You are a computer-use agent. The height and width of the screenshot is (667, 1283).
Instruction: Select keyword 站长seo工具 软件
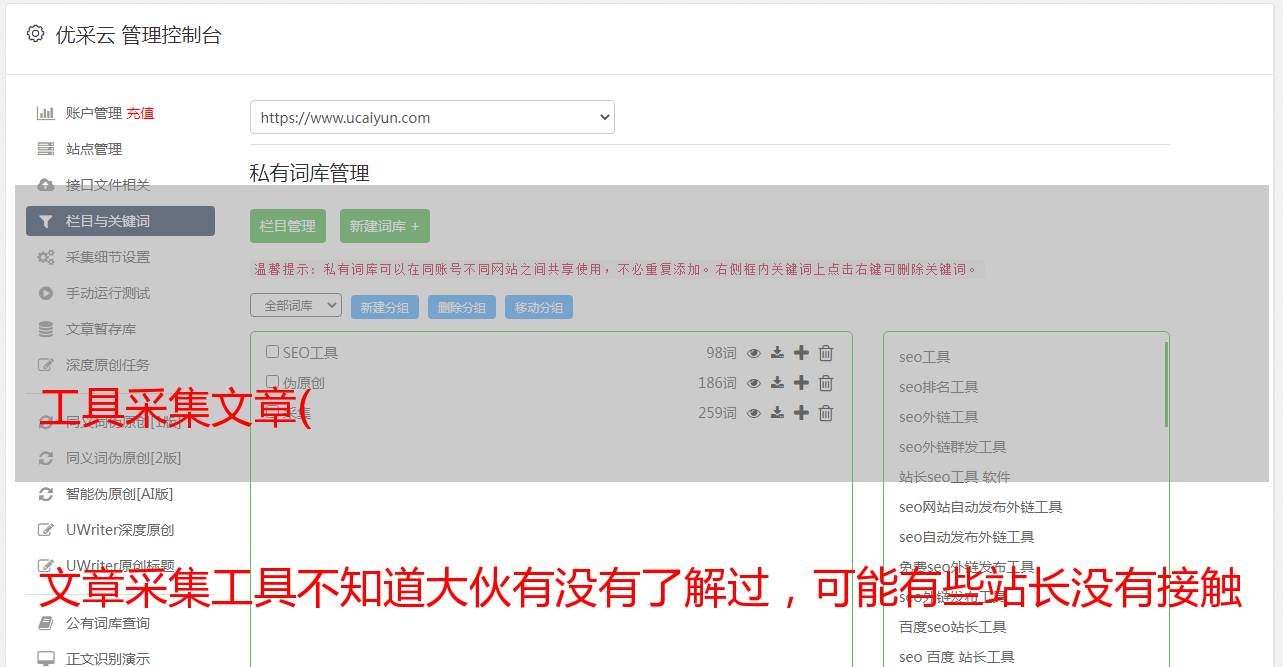tap(955, 477)
